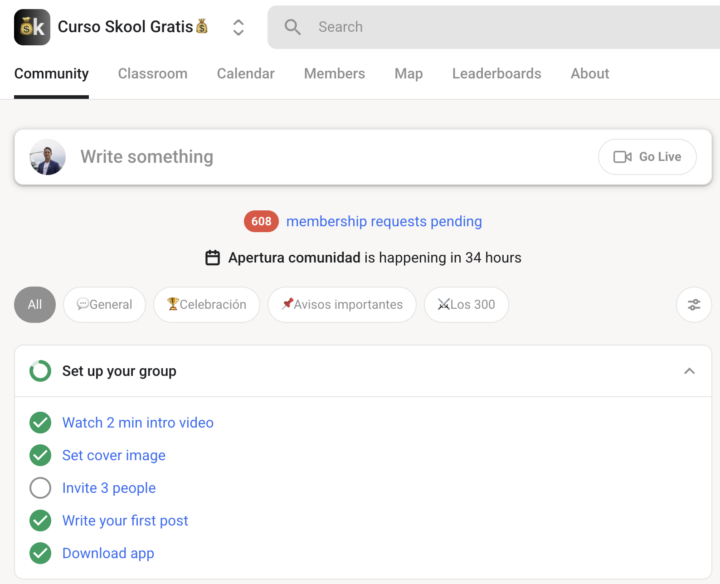720x584 pixels.
Task: Switch to the Classroom tab
Action: pyautogui.click(x=152, y=73)
